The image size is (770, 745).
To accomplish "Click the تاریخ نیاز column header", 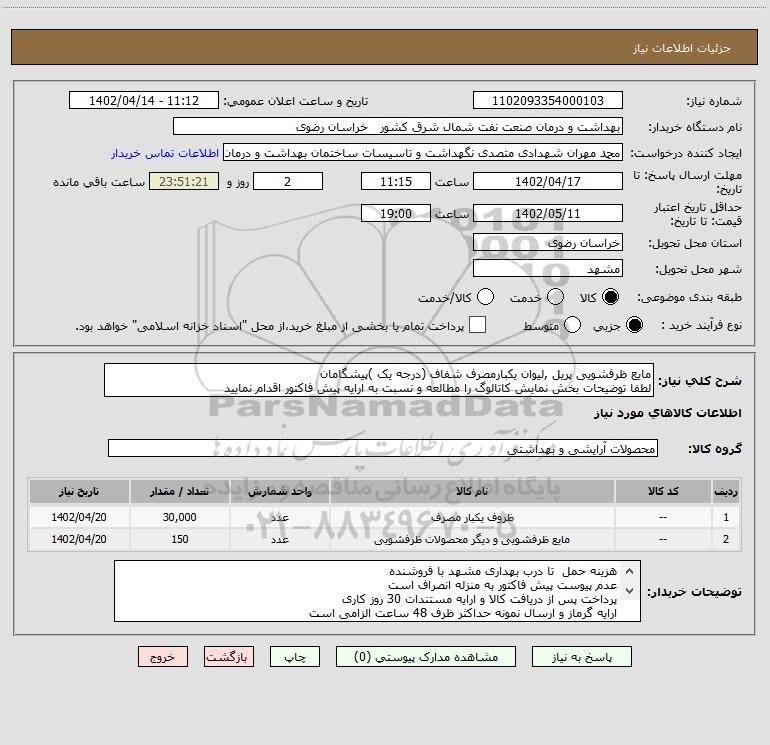I will (79, 492).
